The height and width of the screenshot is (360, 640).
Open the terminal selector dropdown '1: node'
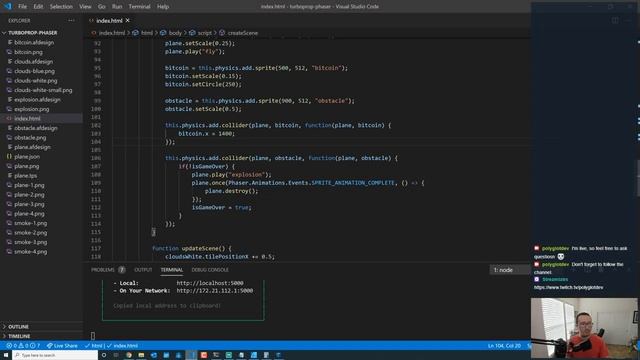(509, 270)
